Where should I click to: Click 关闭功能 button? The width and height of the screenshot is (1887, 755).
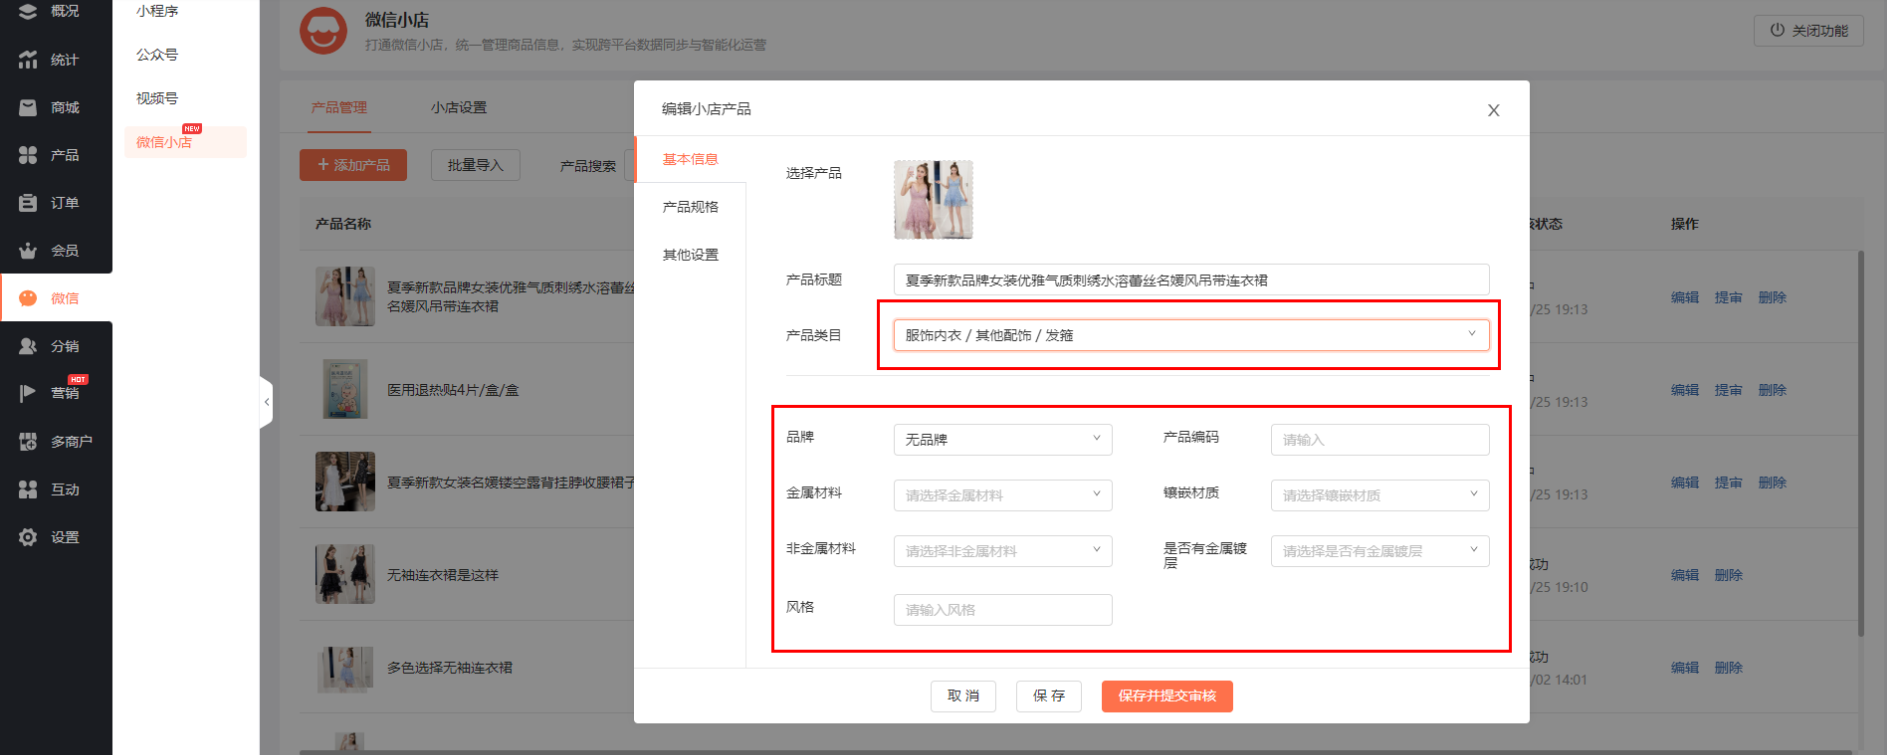tap(1808, 30)
